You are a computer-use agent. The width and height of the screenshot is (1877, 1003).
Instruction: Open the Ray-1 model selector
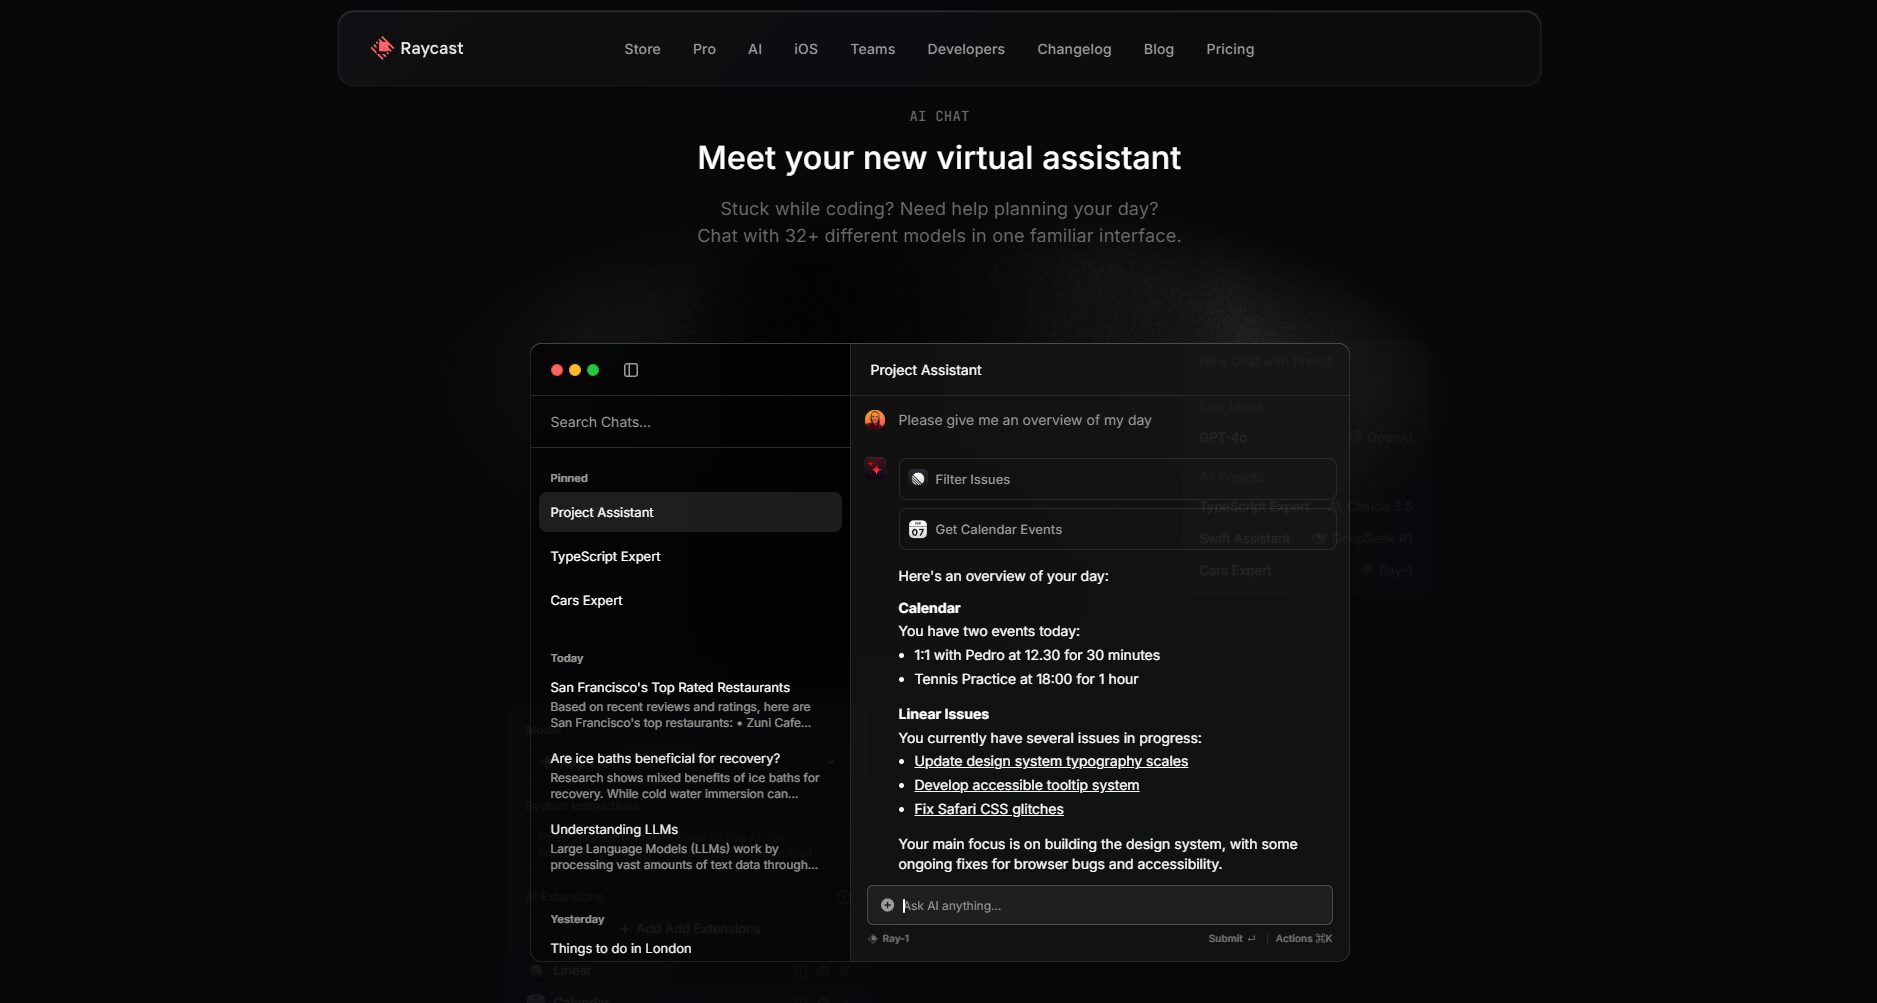tap(889, 939)
